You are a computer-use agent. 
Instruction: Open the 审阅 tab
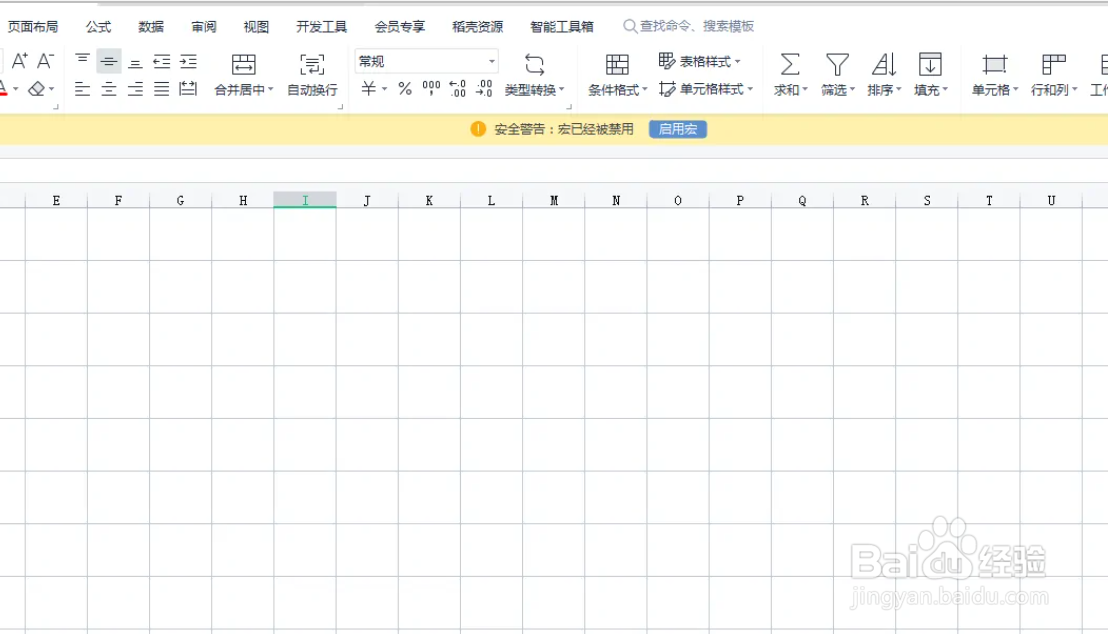click(x=204, y=27)
